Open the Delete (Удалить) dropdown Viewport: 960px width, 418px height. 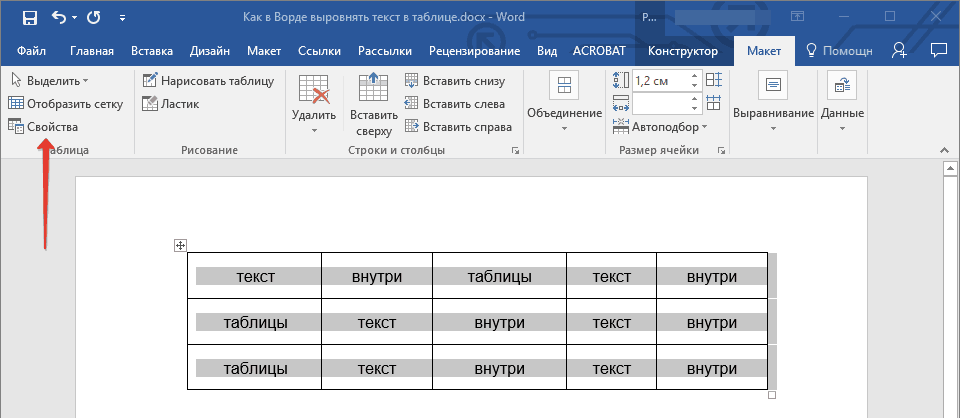313,104
